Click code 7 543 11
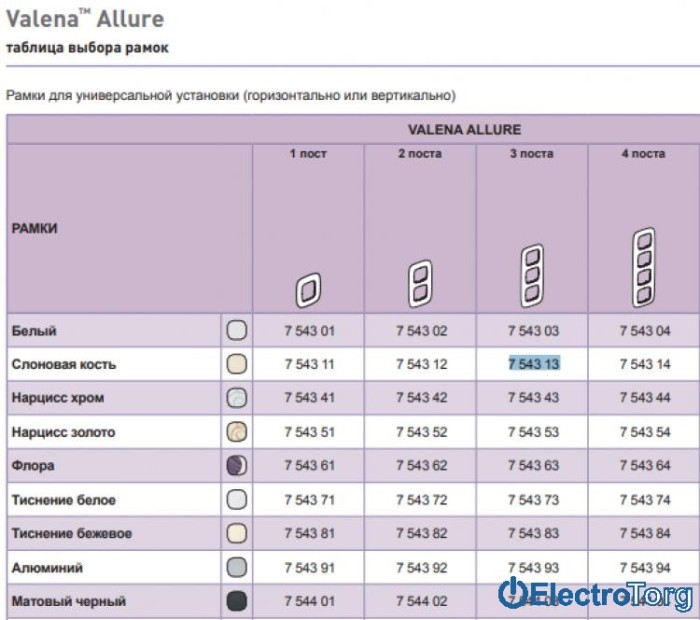 [x=309, y=364]
